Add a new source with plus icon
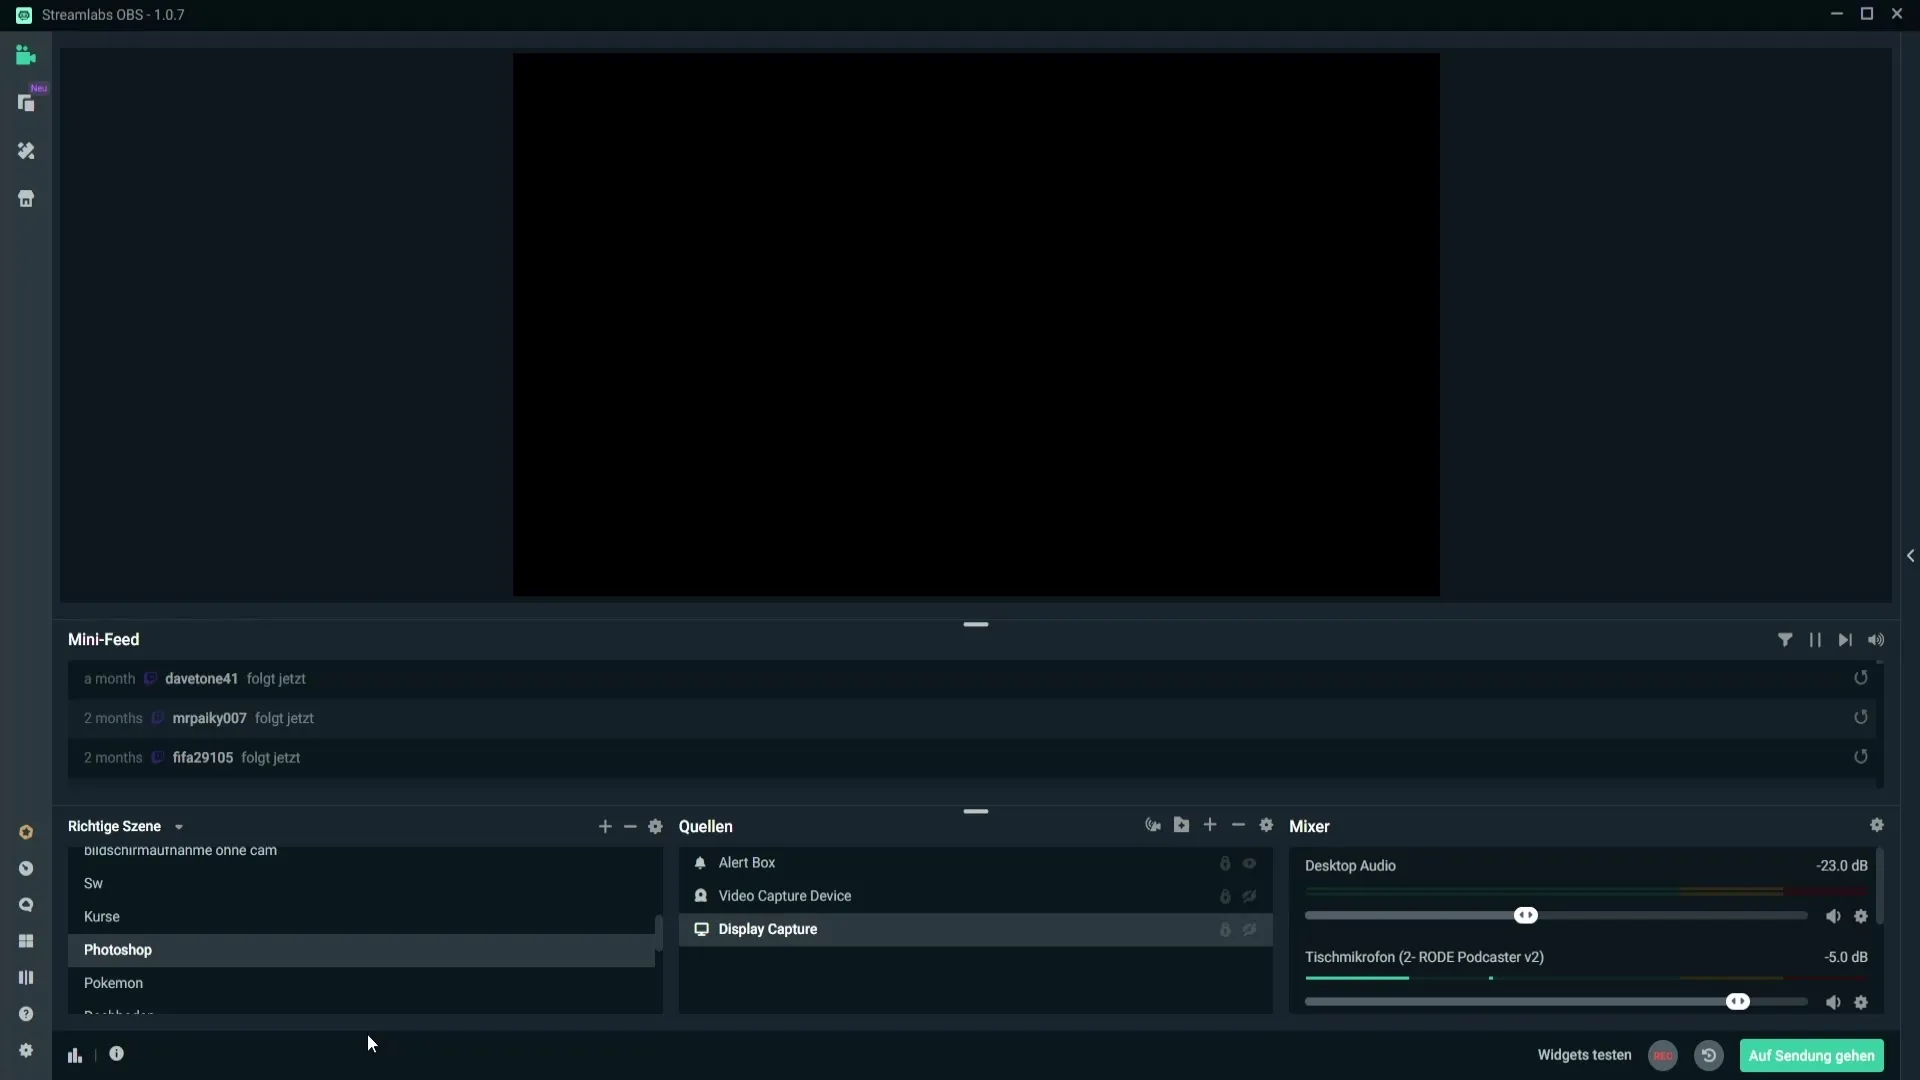The height and width of the screenshot is (1080, 1920). tap(1210, 825)
